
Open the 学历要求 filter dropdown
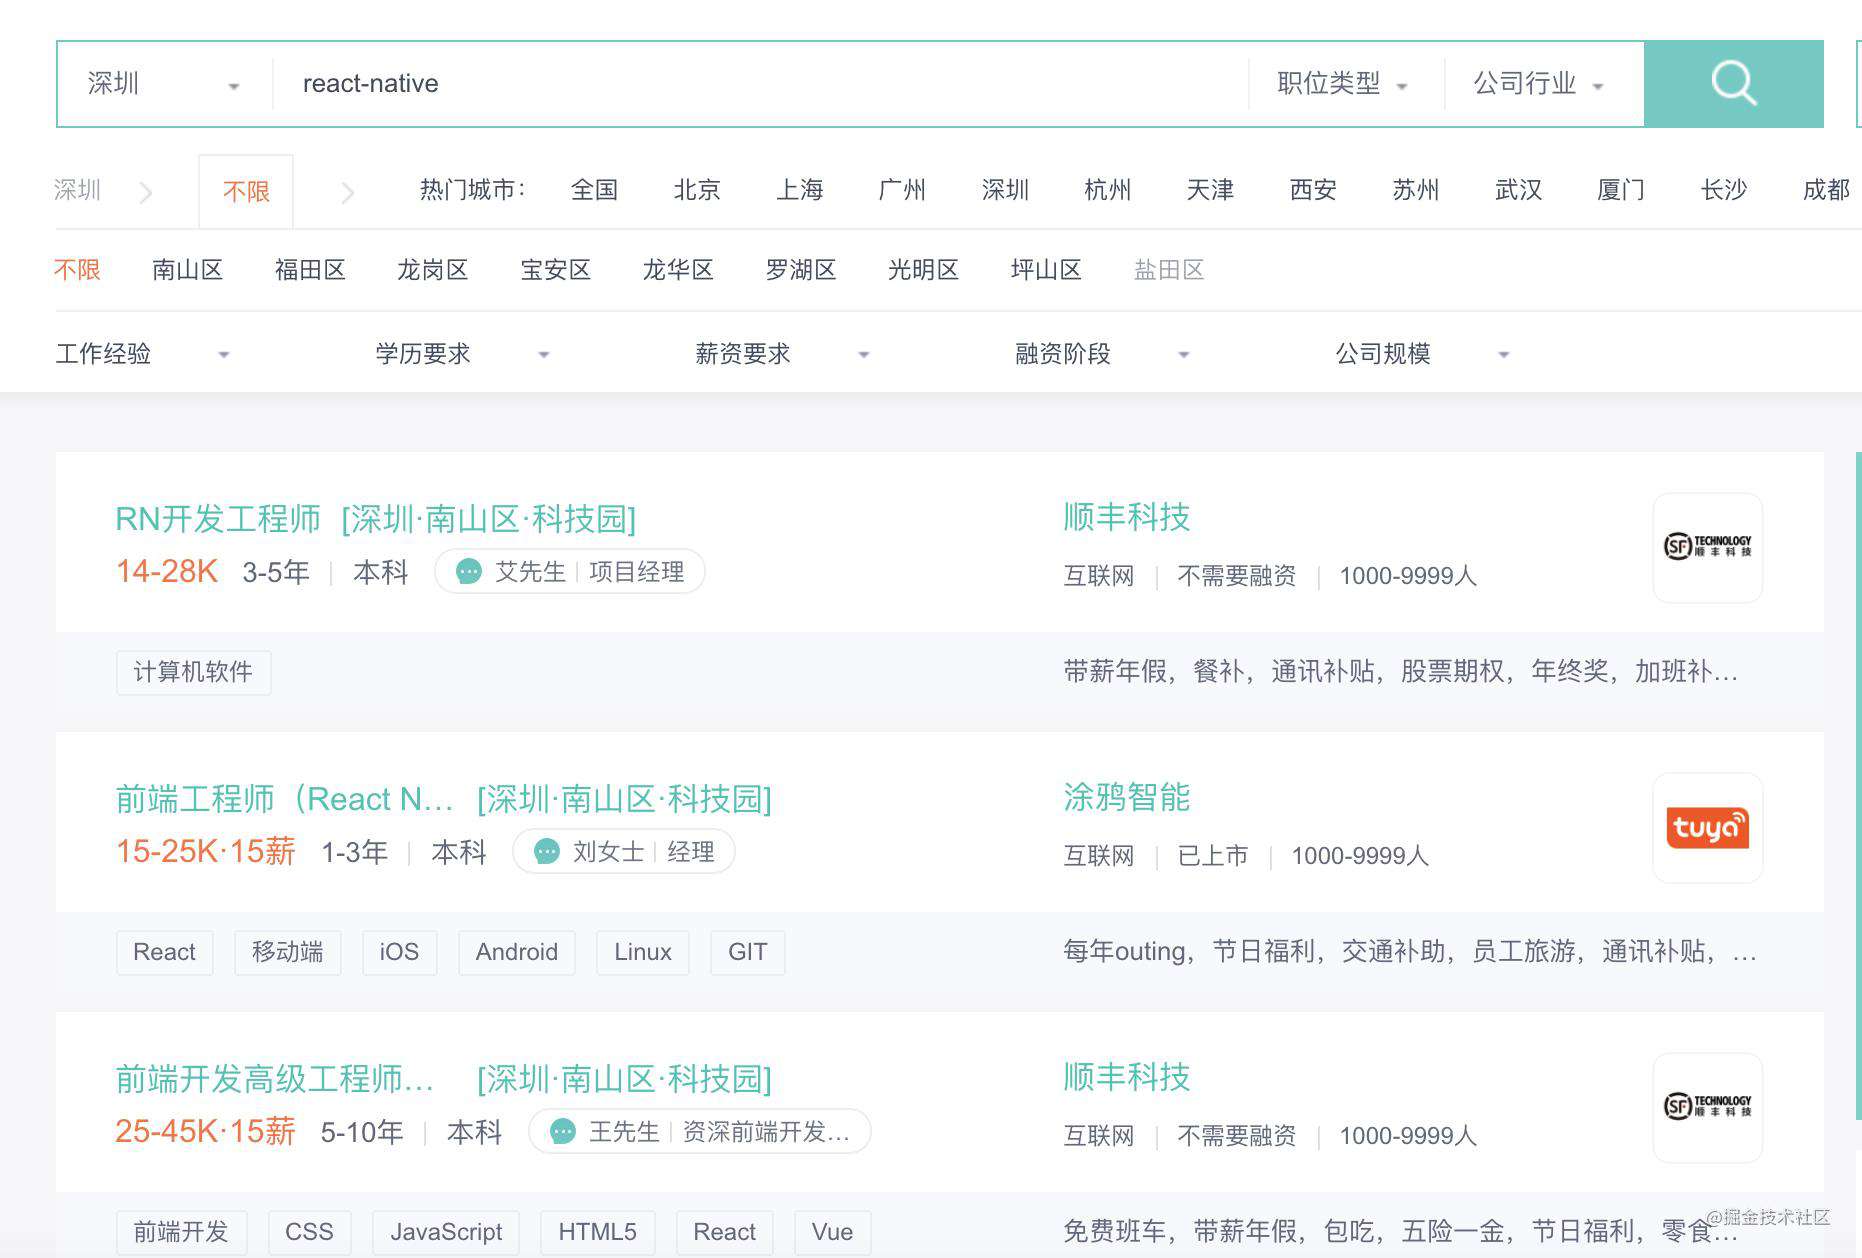tap(462, 354)
